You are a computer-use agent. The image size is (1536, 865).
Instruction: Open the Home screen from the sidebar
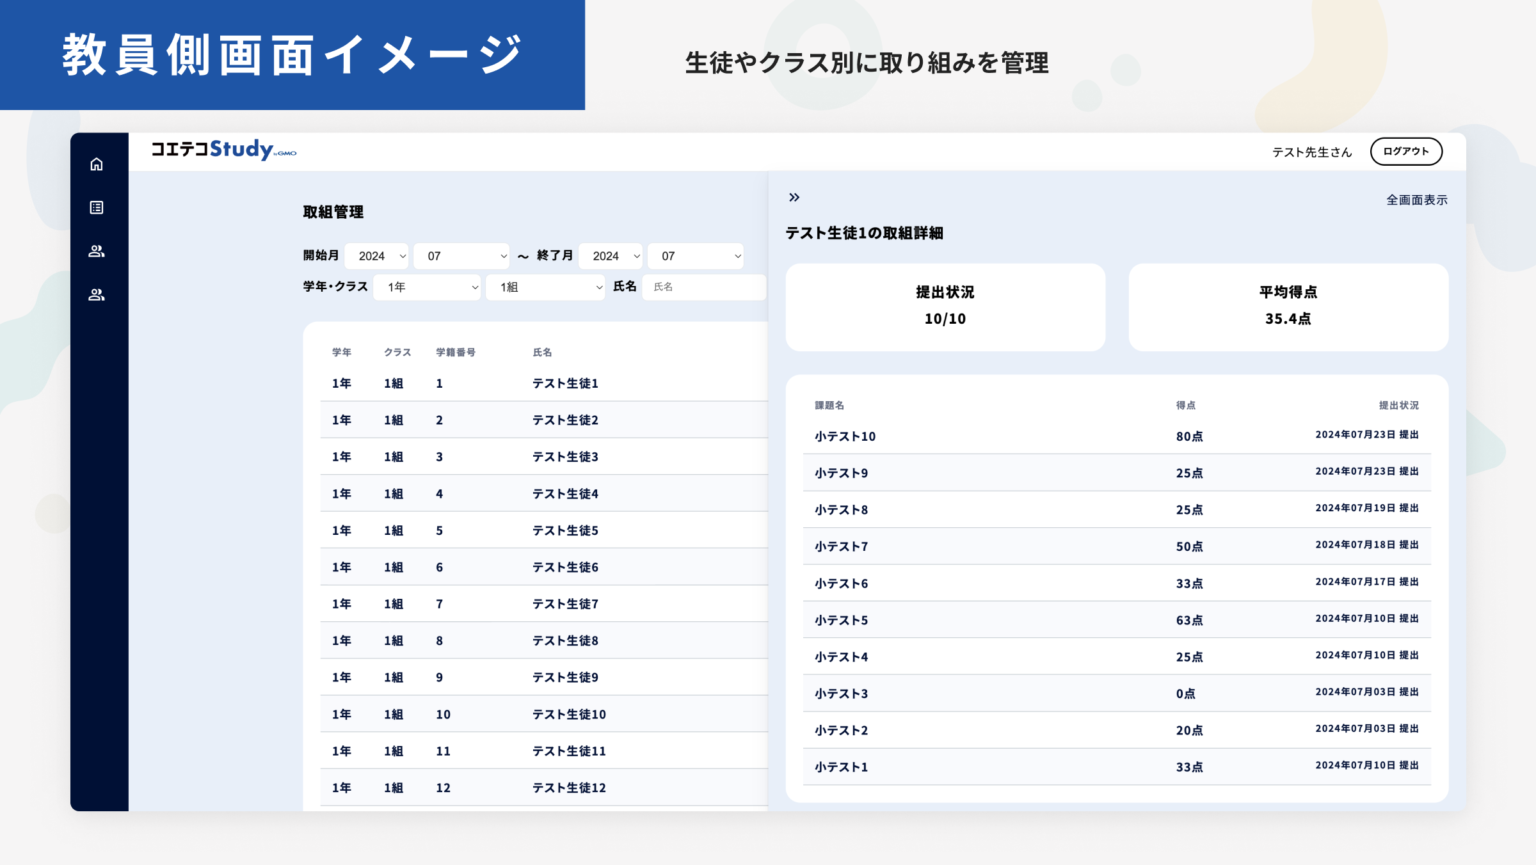pos(96,163)
